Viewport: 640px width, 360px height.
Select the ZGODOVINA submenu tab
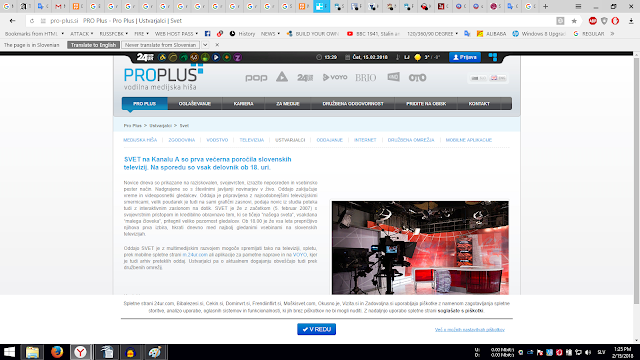[x=182, y=140]
